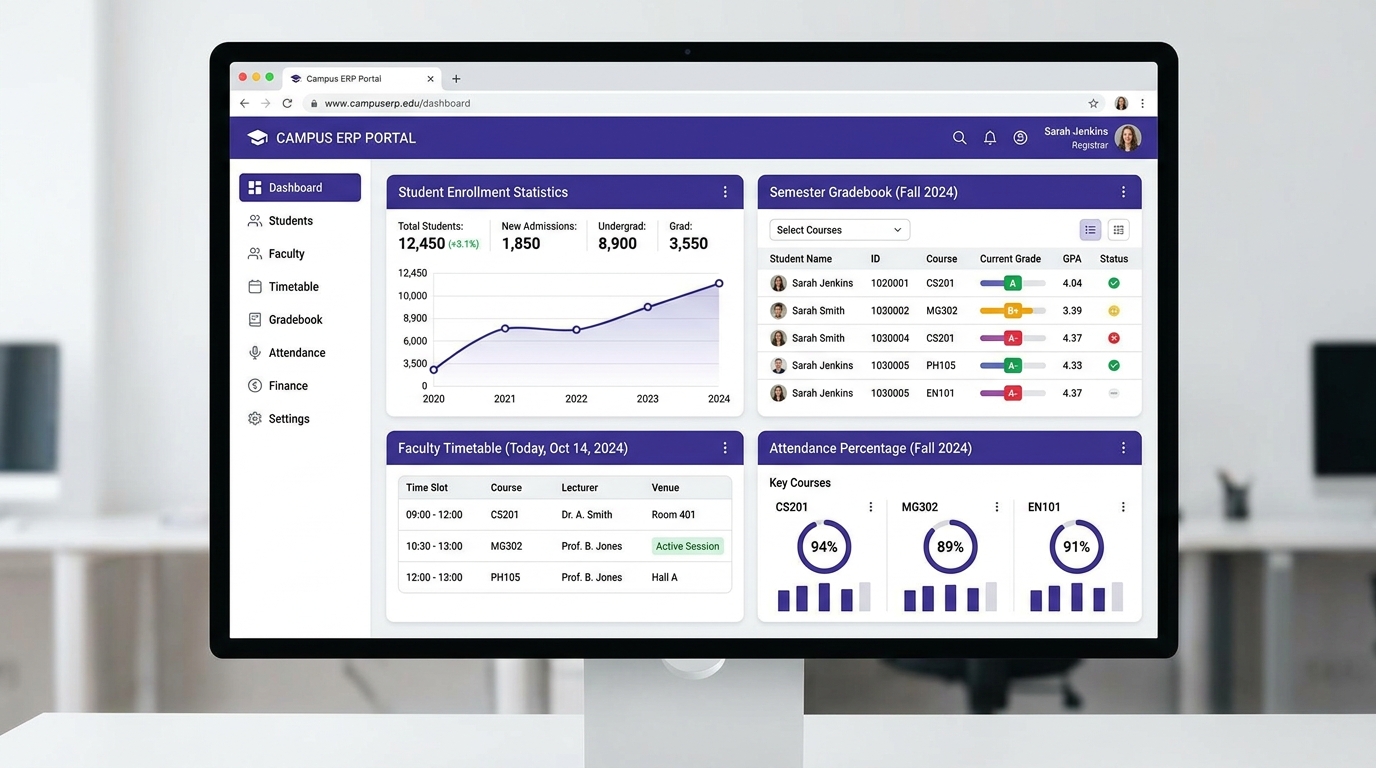Go to Students in the sidebar

(300, 221)
